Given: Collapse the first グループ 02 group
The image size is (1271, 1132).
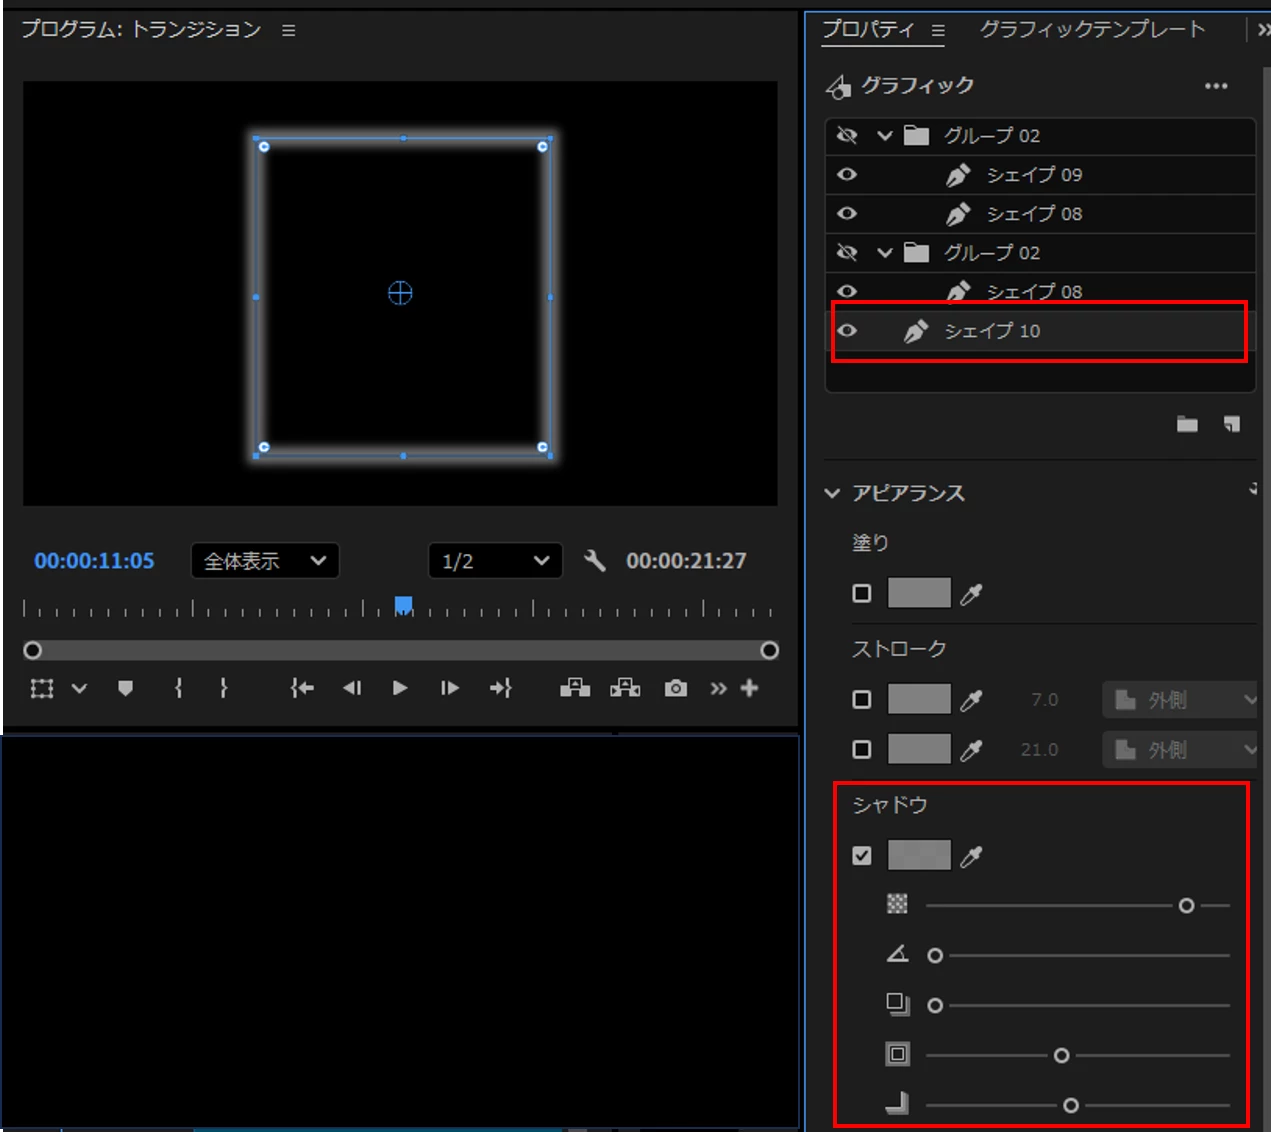Looking at the screenshot, I should coord(884,135).
